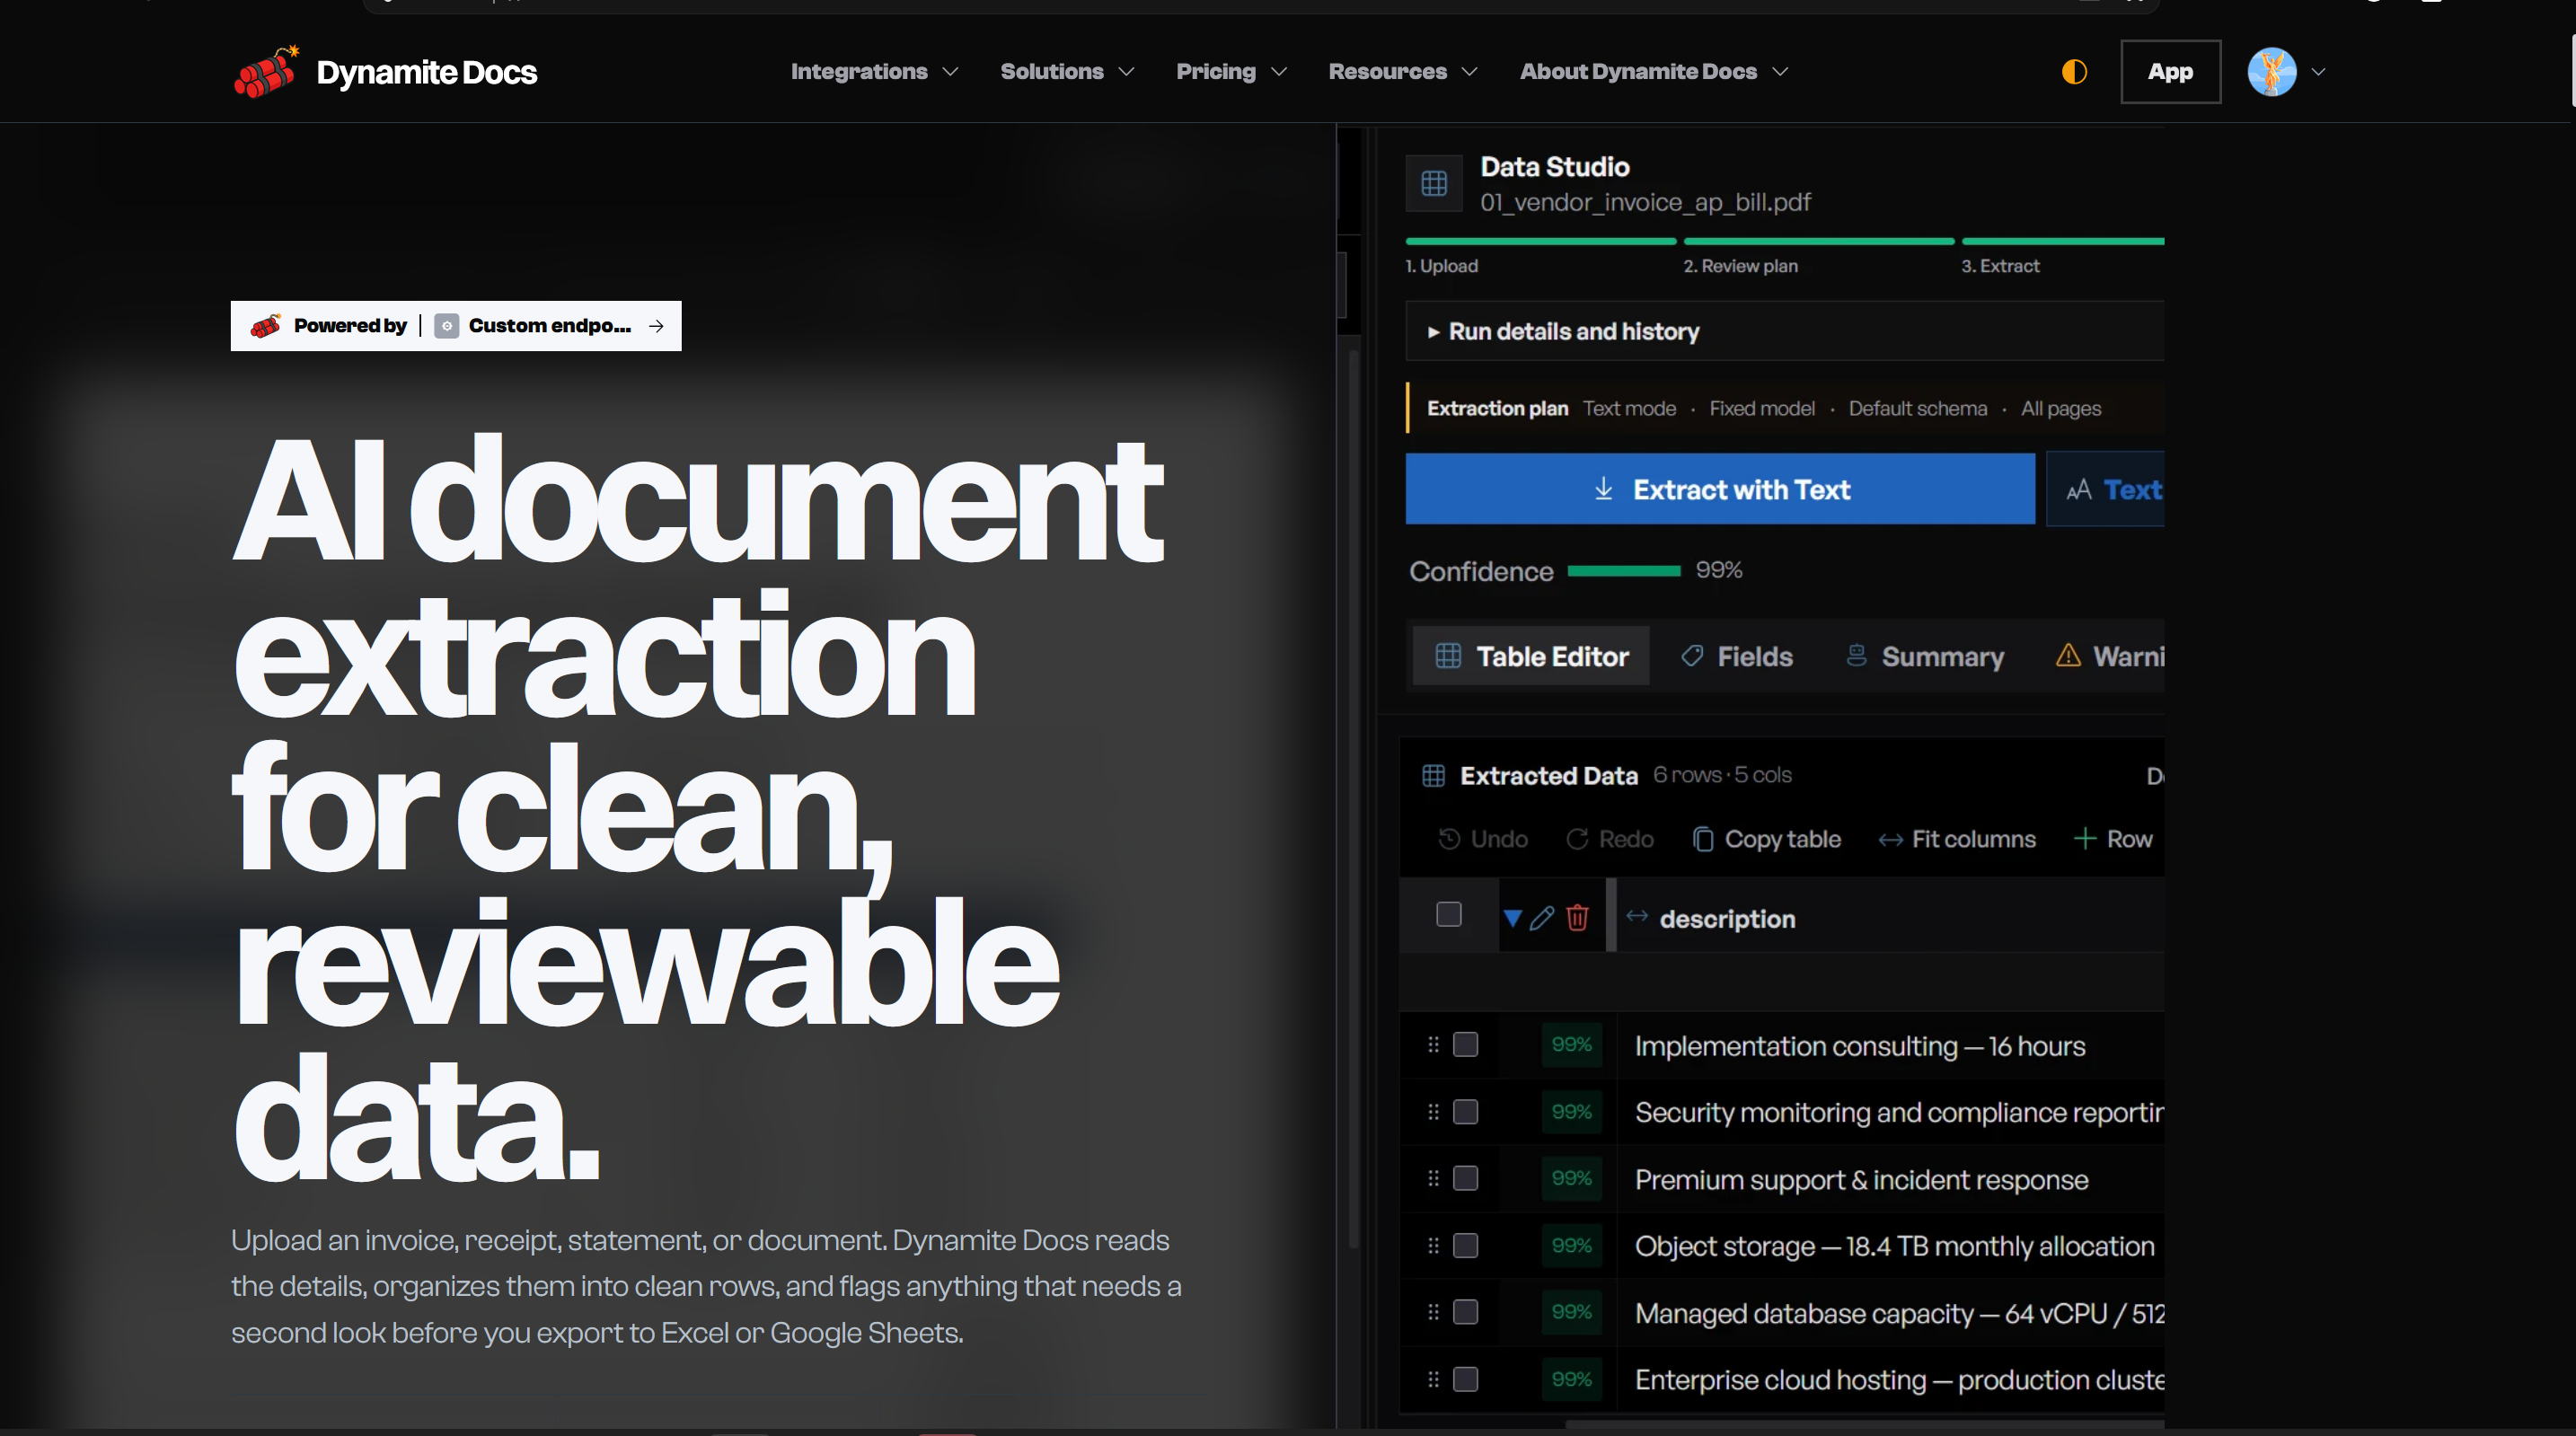
Task: Click the Redo icon in table toolbar
Action: click(x=1577, y=839)
